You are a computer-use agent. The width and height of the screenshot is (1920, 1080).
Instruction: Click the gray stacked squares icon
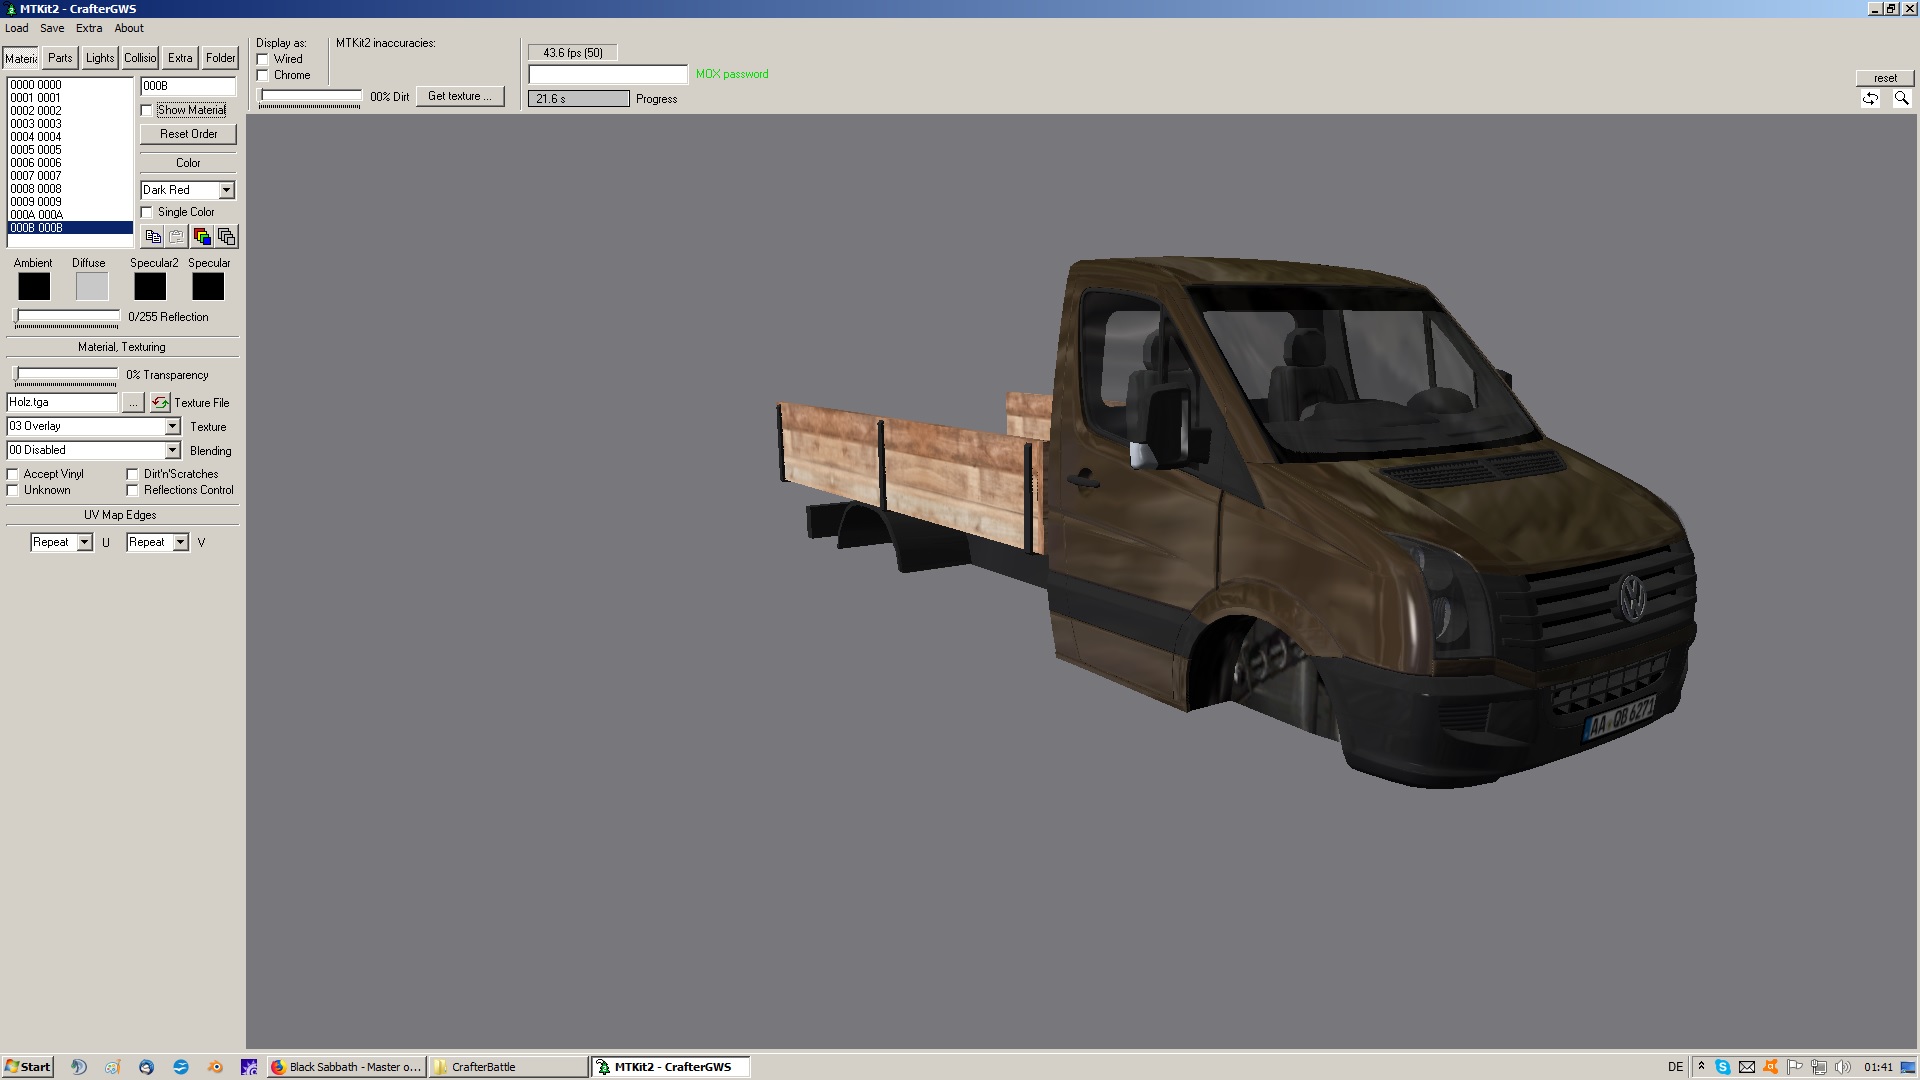point(227,237)
